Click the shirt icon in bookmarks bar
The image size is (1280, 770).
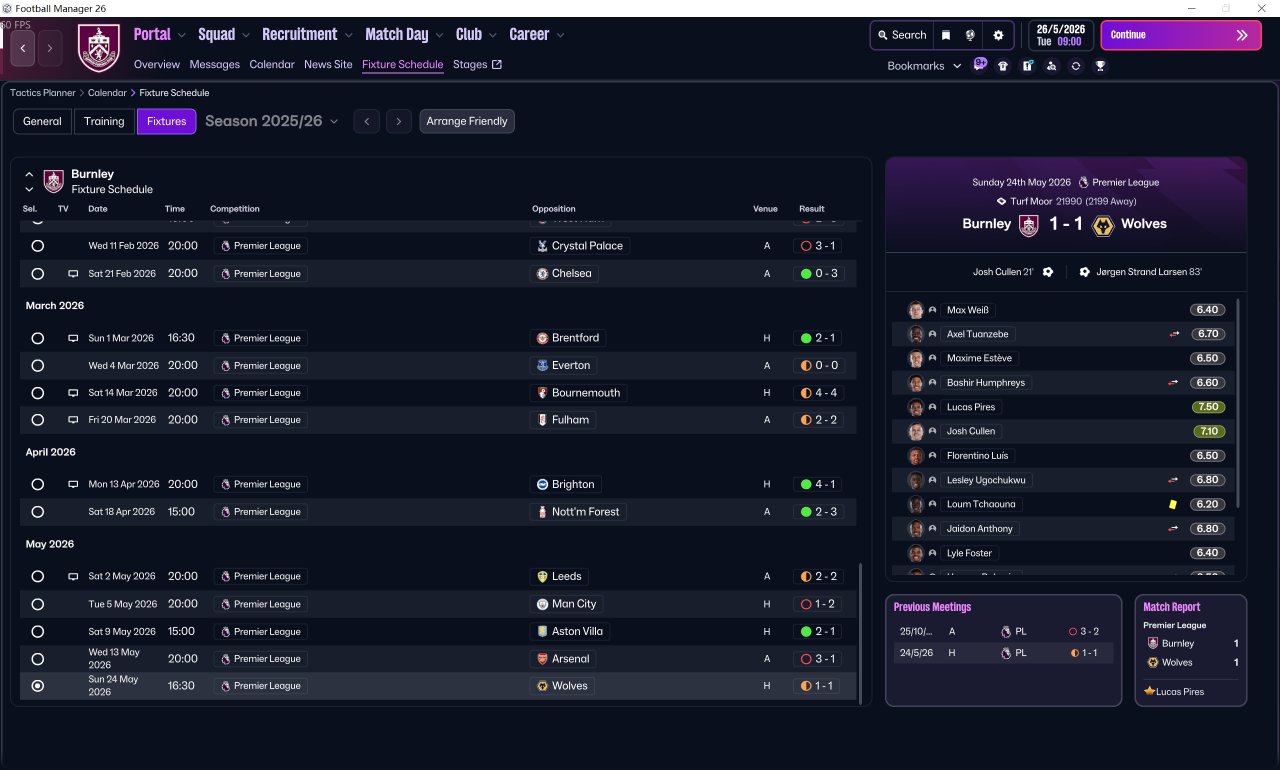(1003, 66)
